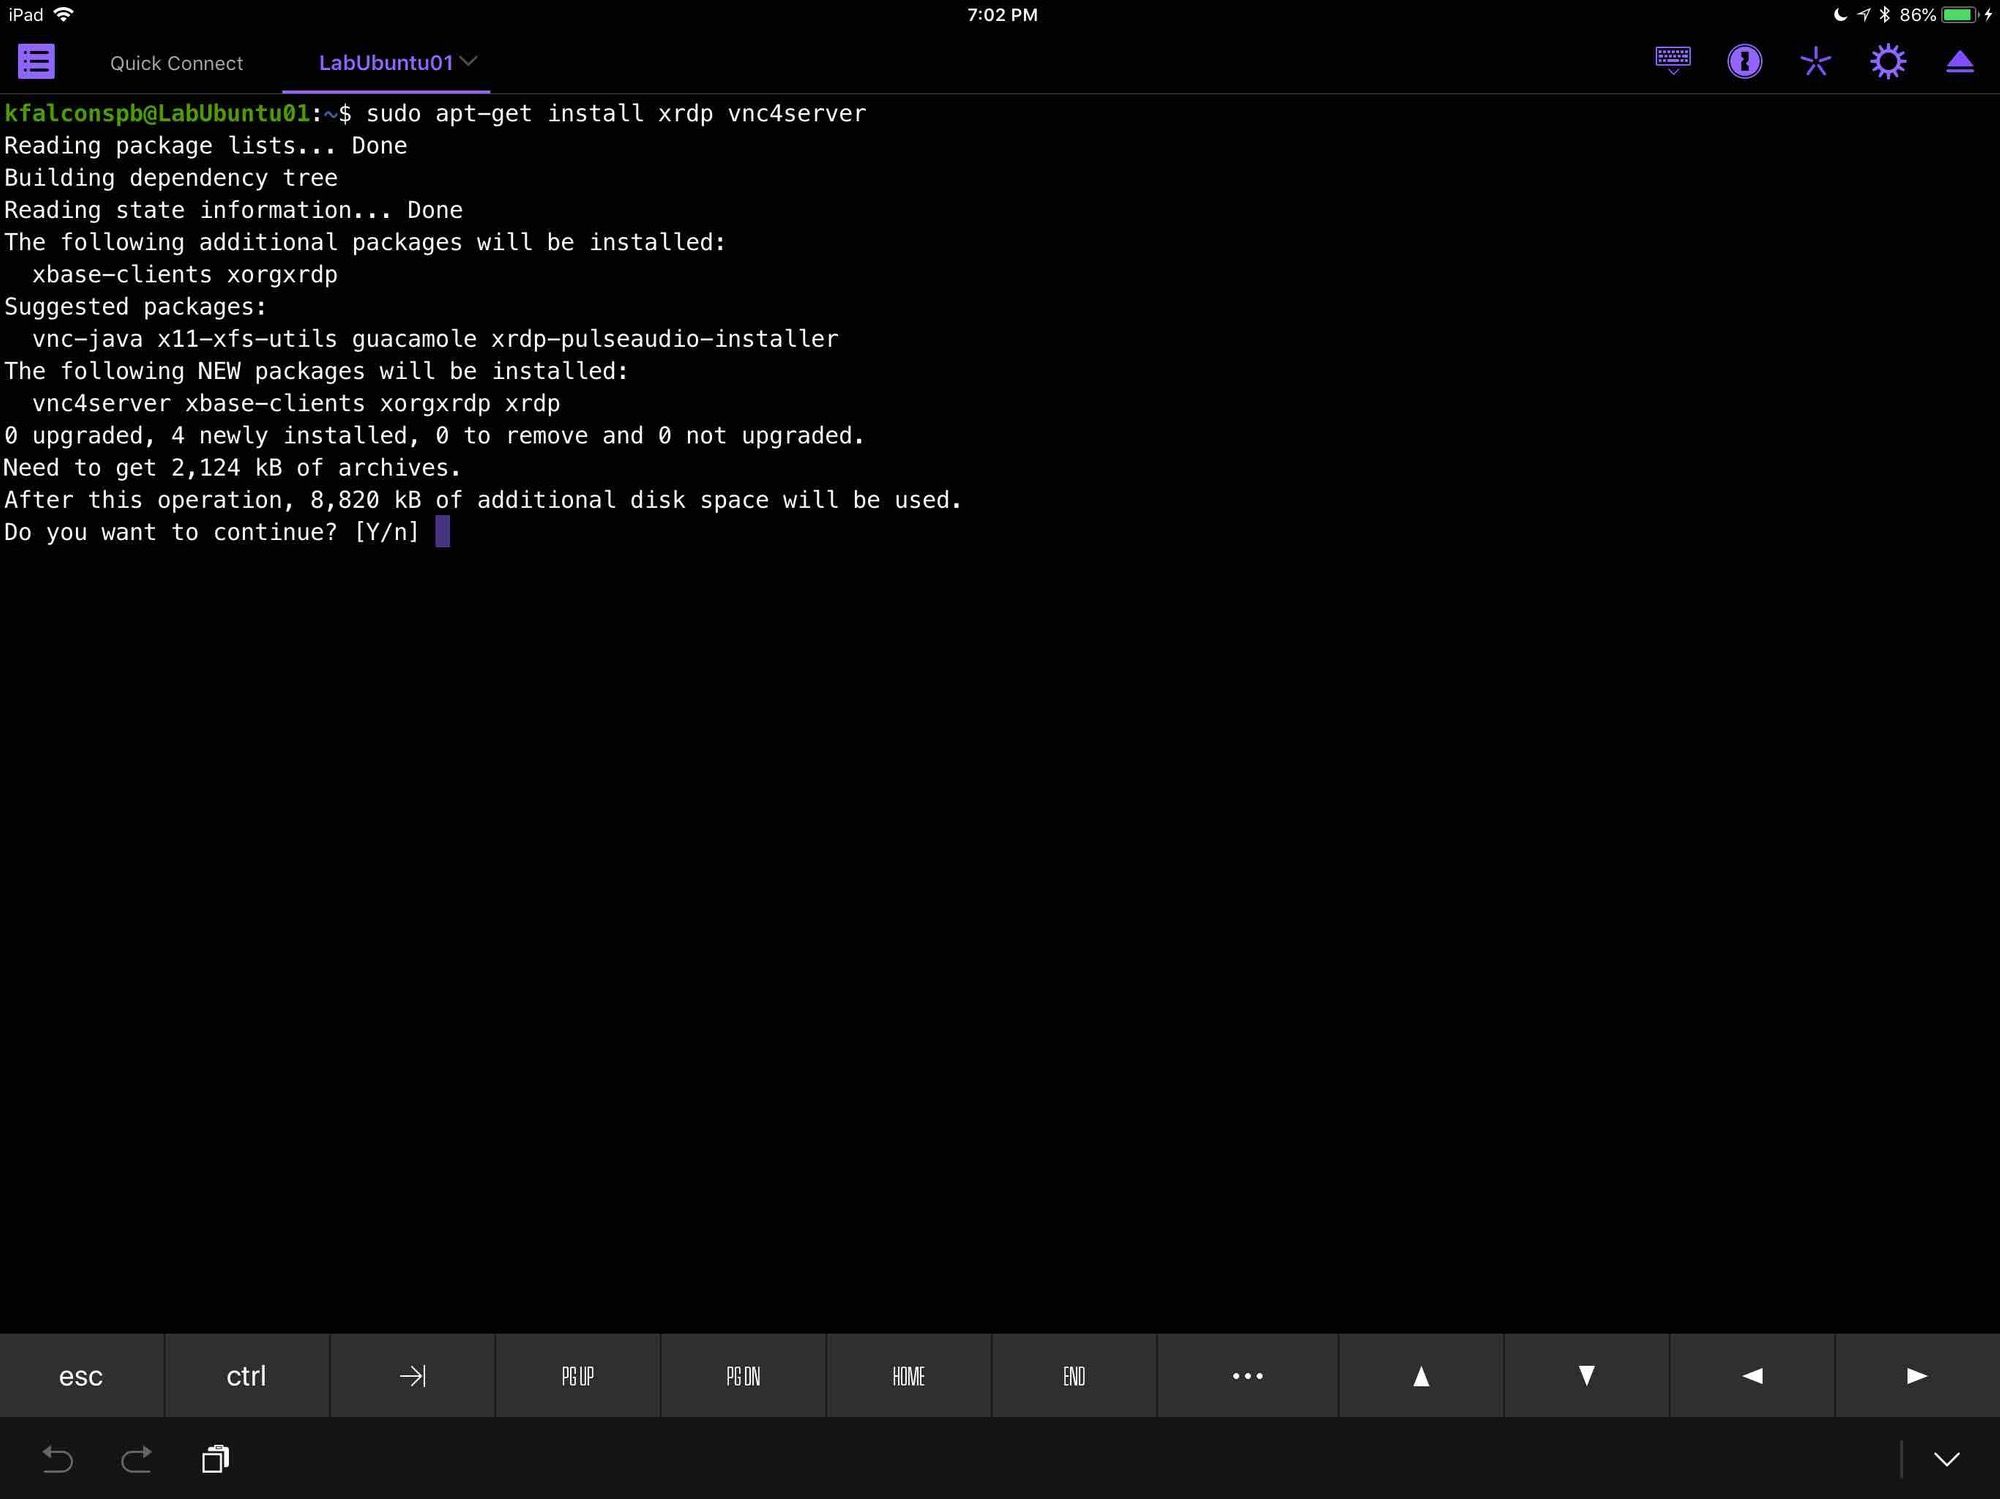Tap the END key
Image resolution: width=2000 pixels, height=1499 pixels.
(x=1074, y=1376)
